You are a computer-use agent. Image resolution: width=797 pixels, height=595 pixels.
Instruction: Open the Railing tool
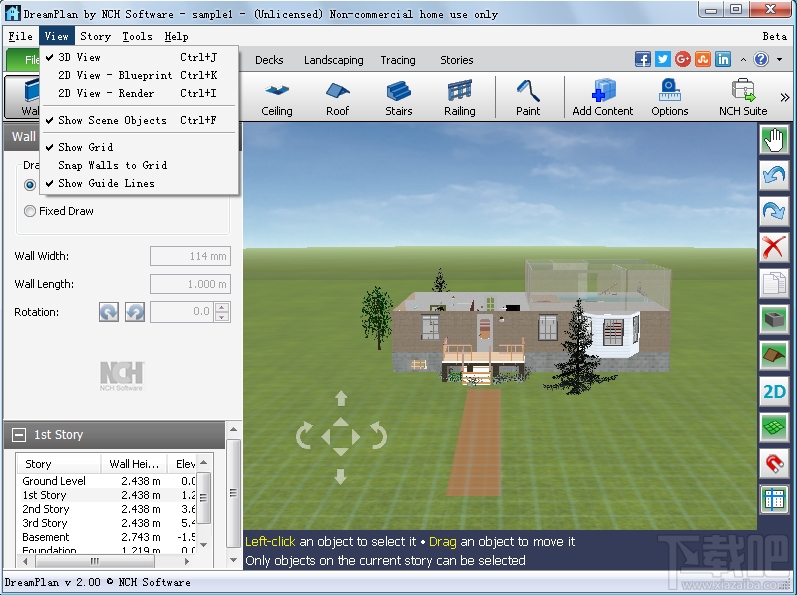tap(460, 98)
